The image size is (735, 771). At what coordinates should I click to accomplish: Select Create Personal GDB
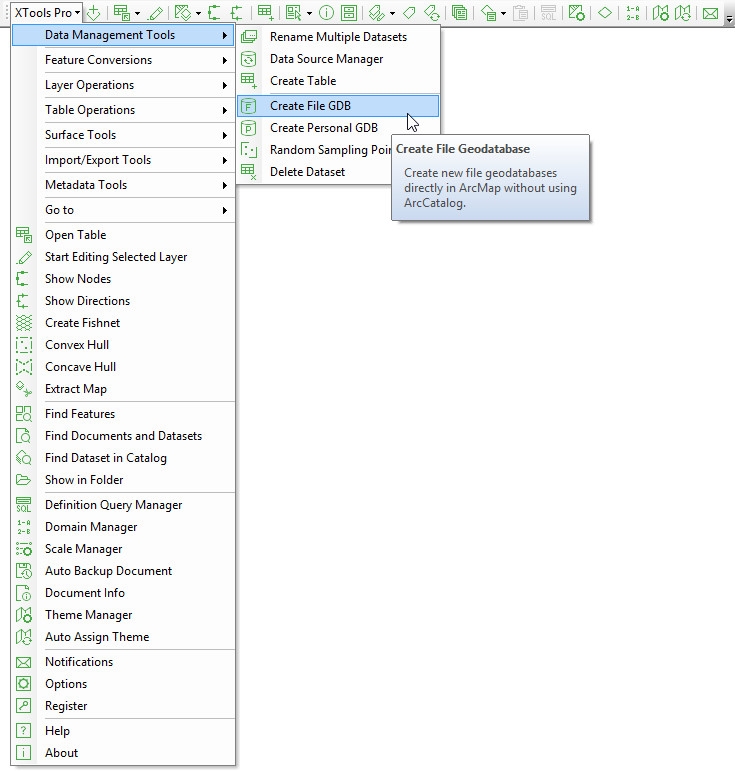point(338,128)
